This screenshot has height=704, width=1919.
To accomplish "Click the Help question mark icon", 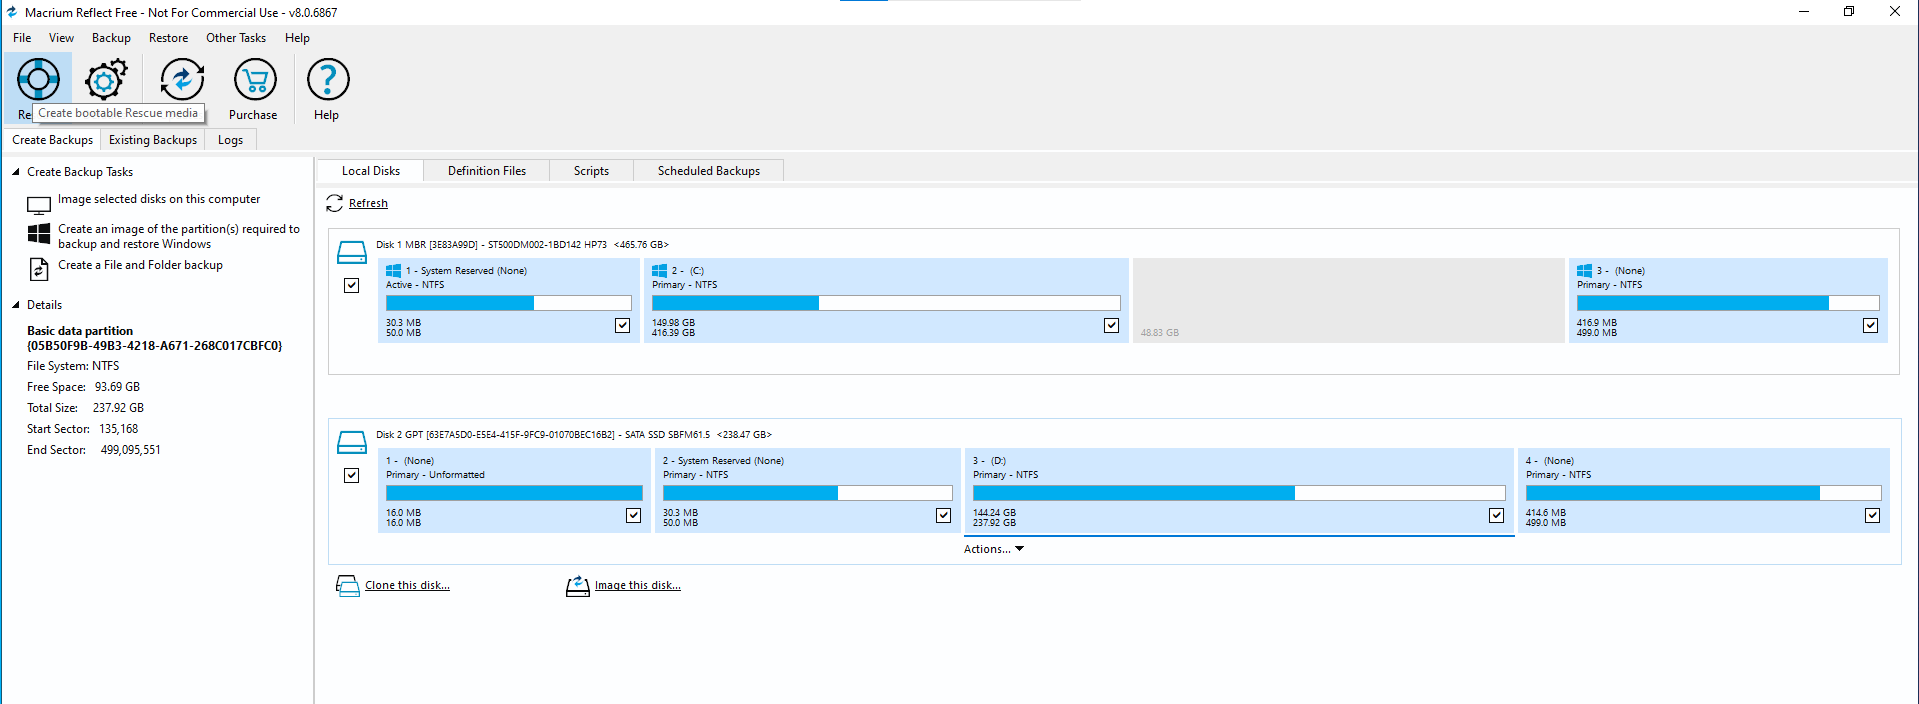I will 328,79.
